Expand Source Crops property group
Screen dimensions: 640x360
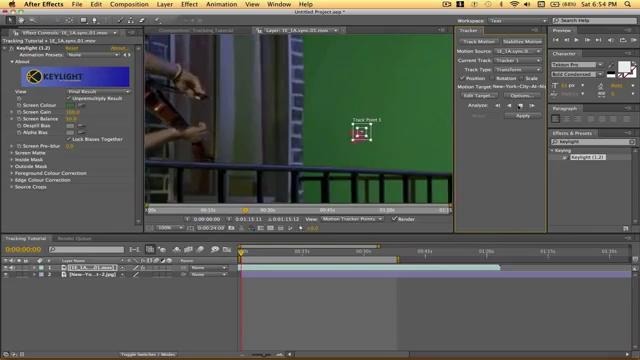[x=12, y=187]
